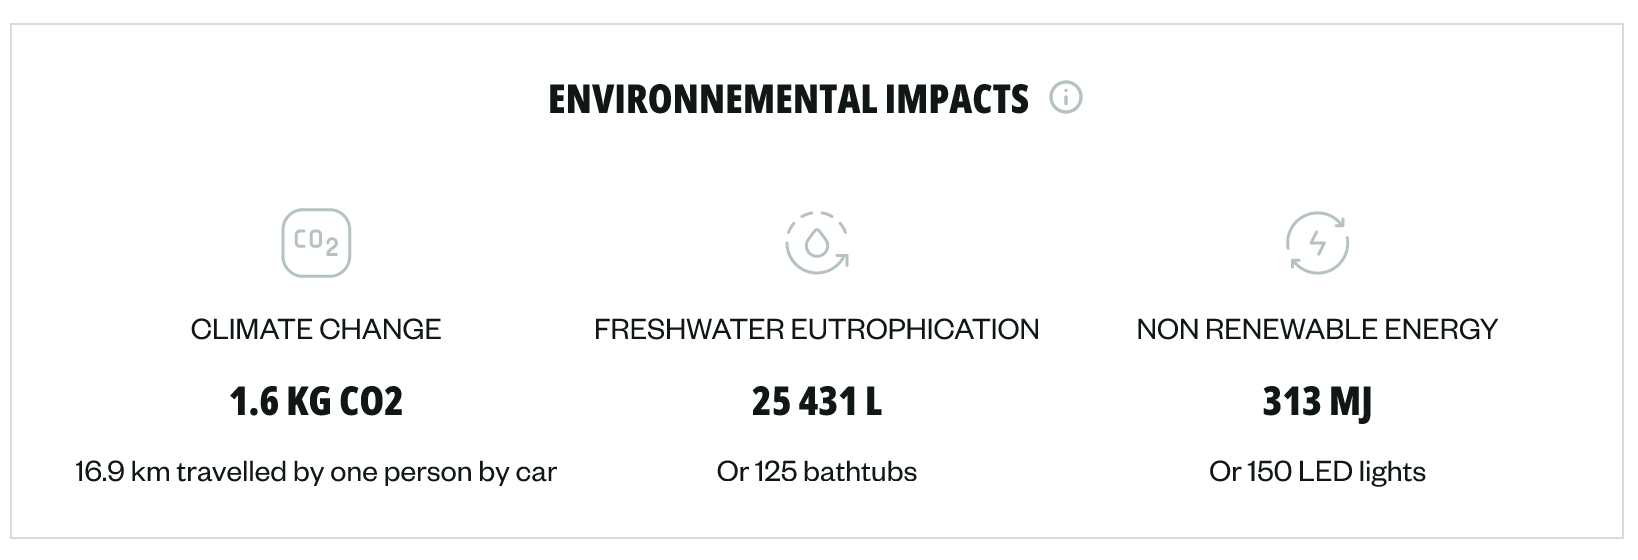The image size is (1638, 560).
Task: Select the Environnemental Impacts heading
Action: (x=788, y=99)
